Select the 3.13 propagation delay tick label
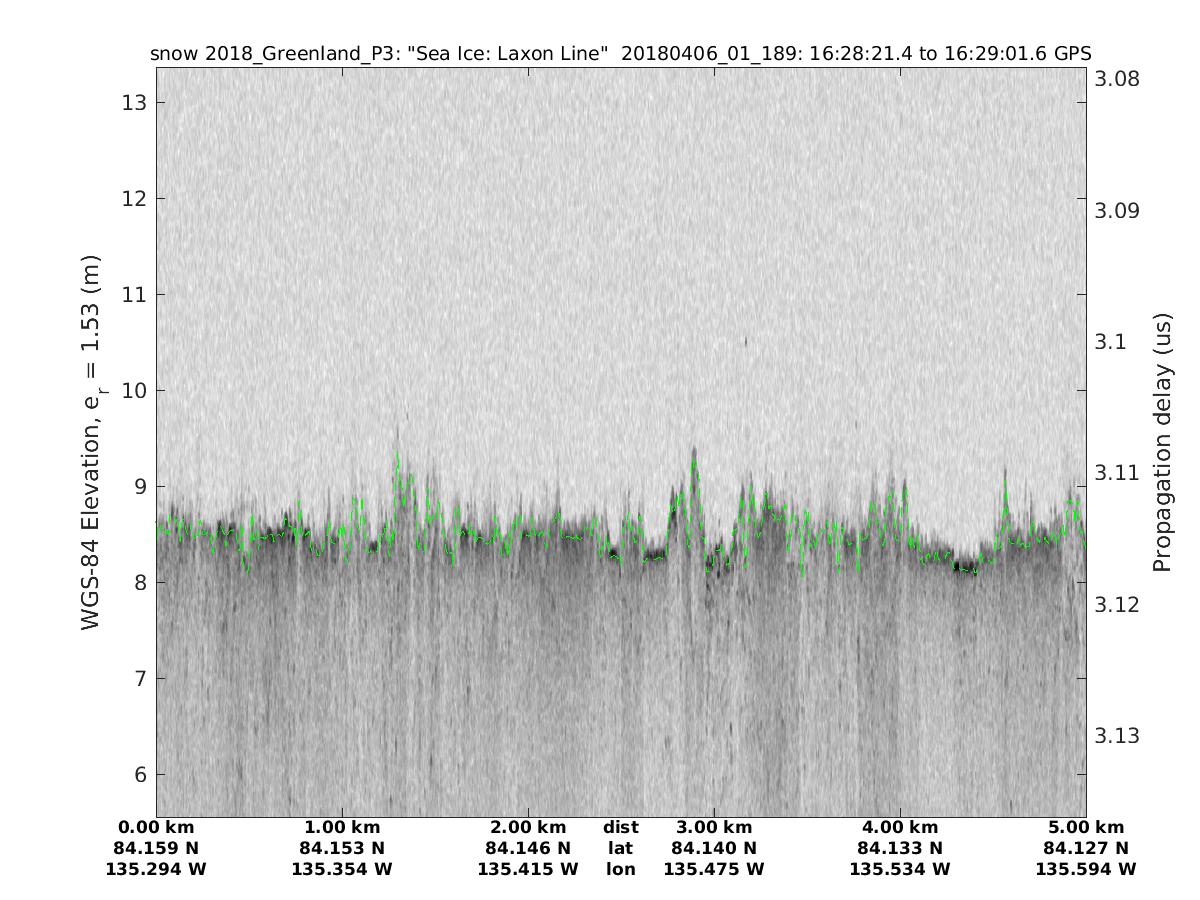 tap(1114, 736)
